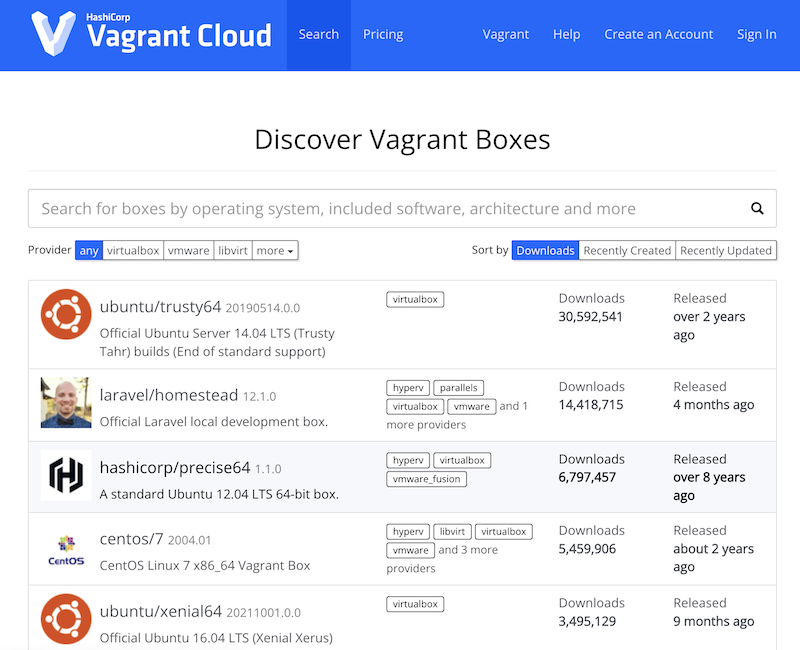Click virtualbox tag on laravel/homestead row
Image resolution: width=800 pixels, height=650 pixels.
pos(415,407)
